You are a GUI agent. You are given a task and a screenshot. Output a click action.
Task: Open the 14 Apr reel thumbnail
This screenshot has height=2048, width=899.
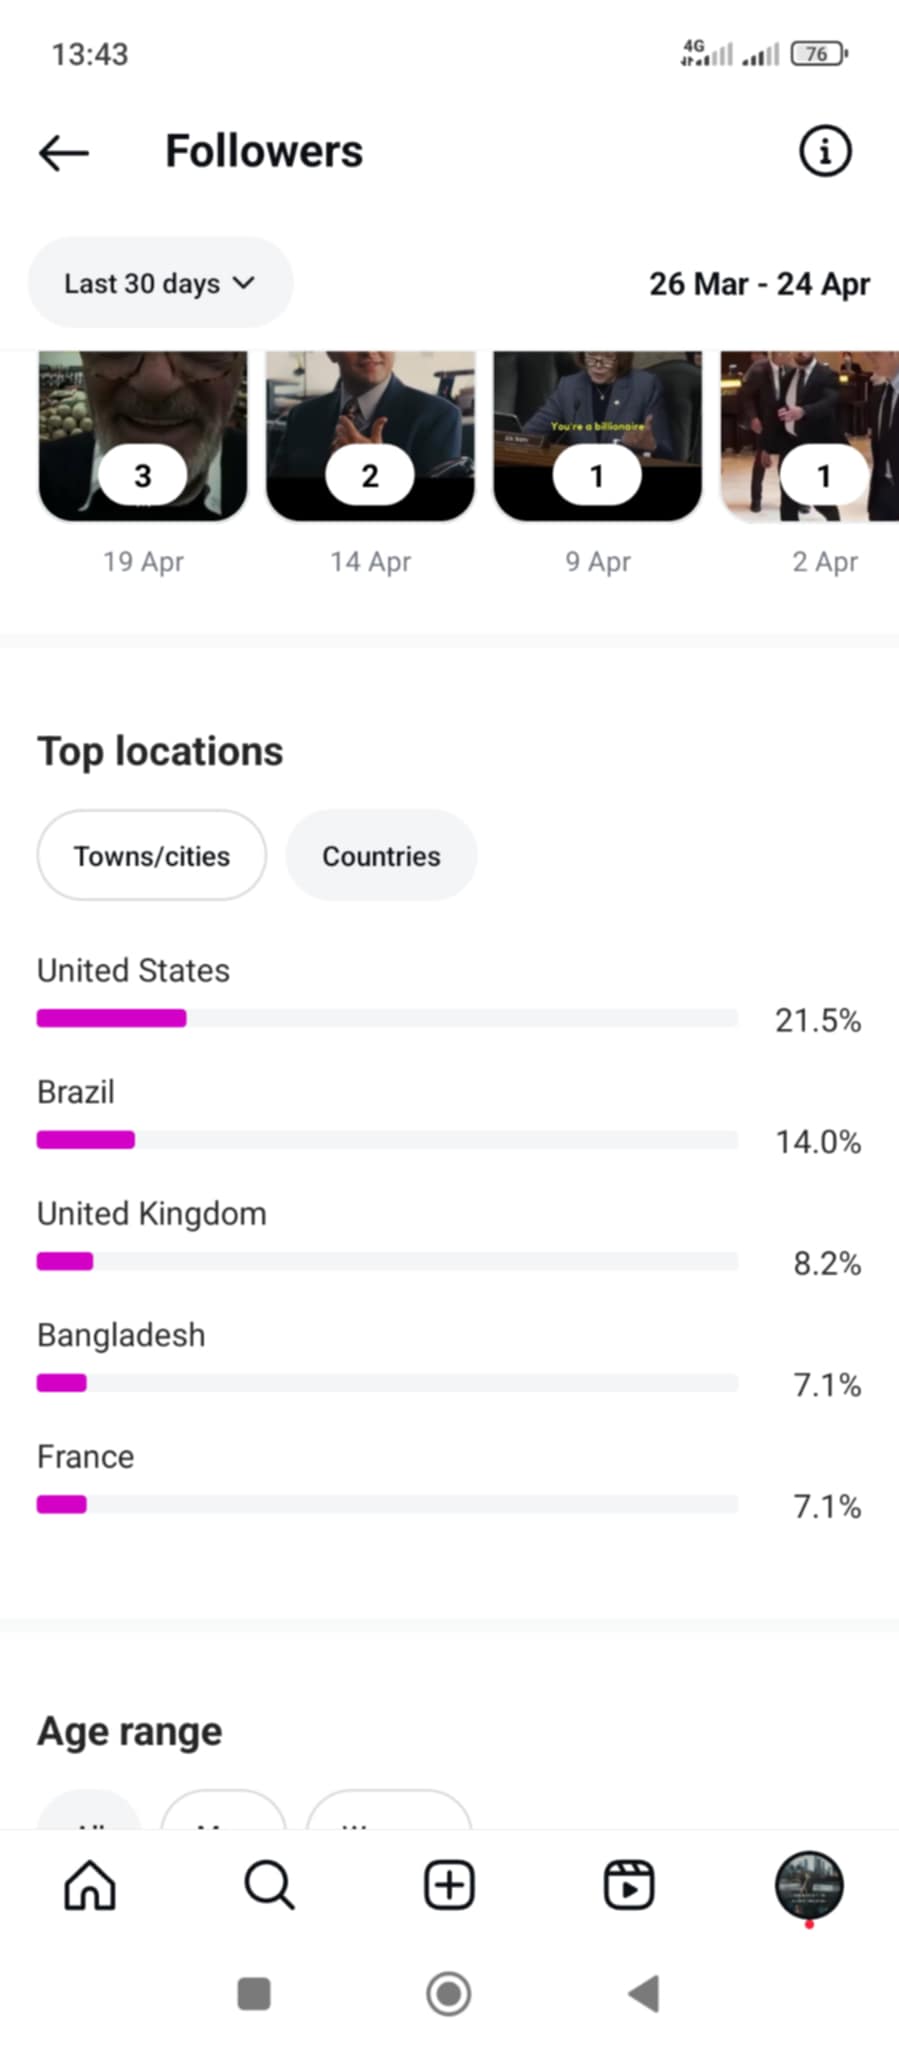[x=370, y=435]
